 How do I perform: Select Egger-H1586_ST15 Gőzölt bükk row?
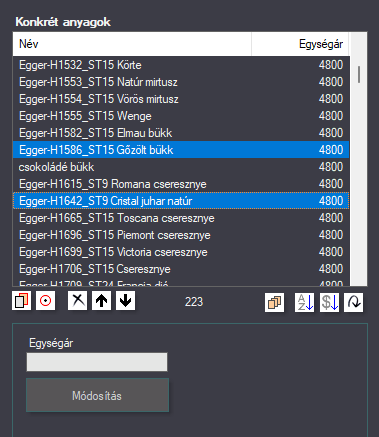181,150
